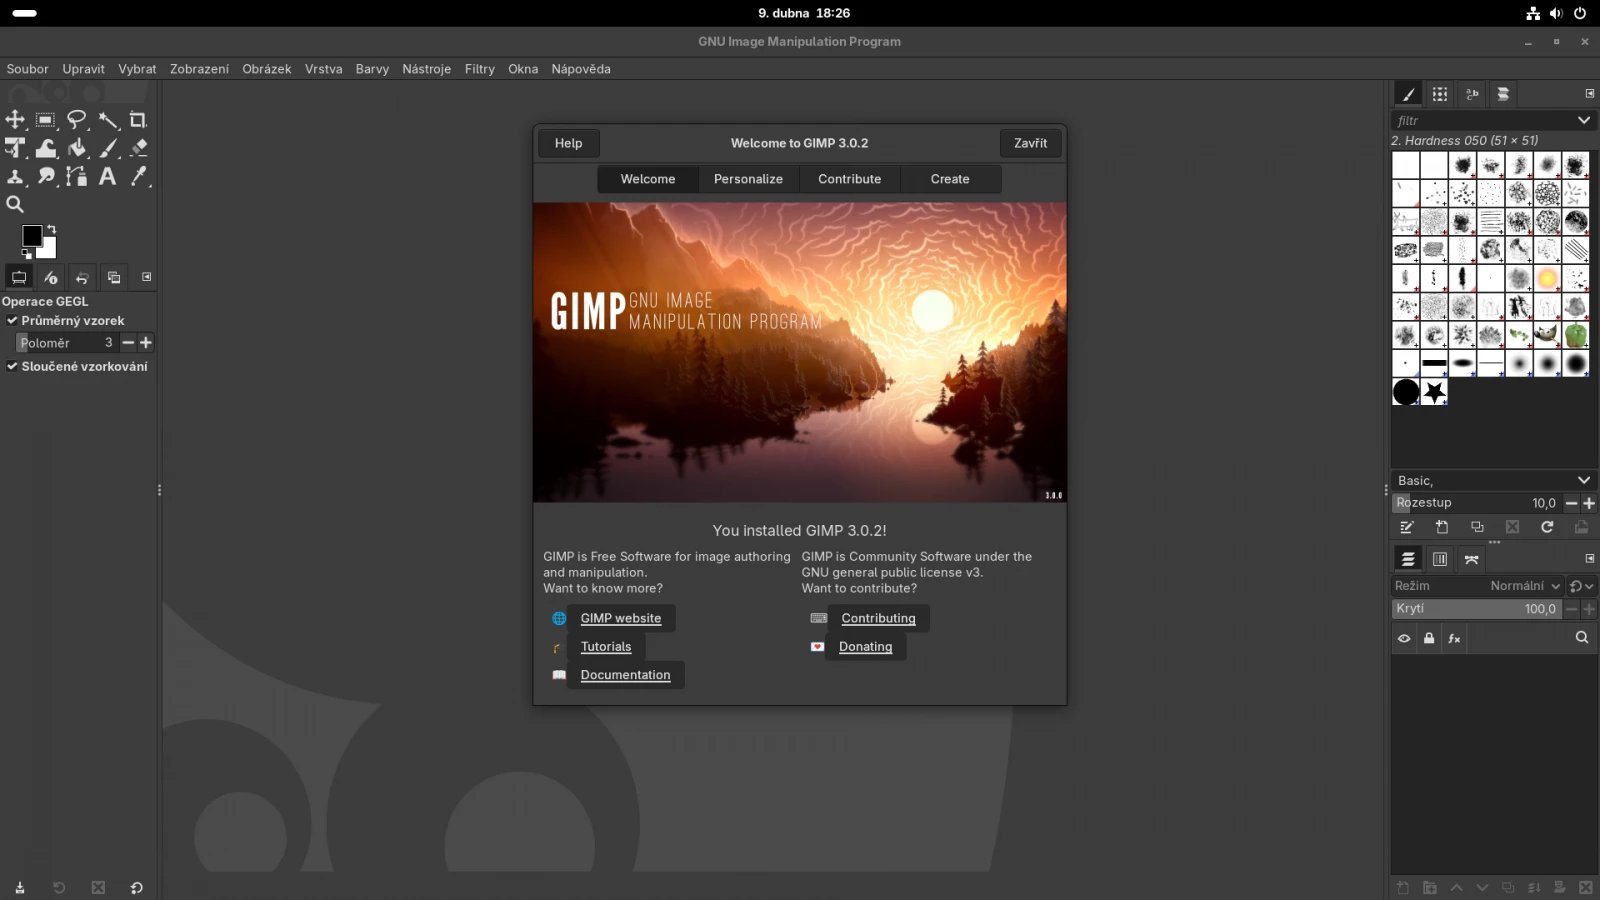The width and height of the screenshot is (1600, 900).
Task: Switch to the Document History tab
Action: click(x=1503, y=94)
